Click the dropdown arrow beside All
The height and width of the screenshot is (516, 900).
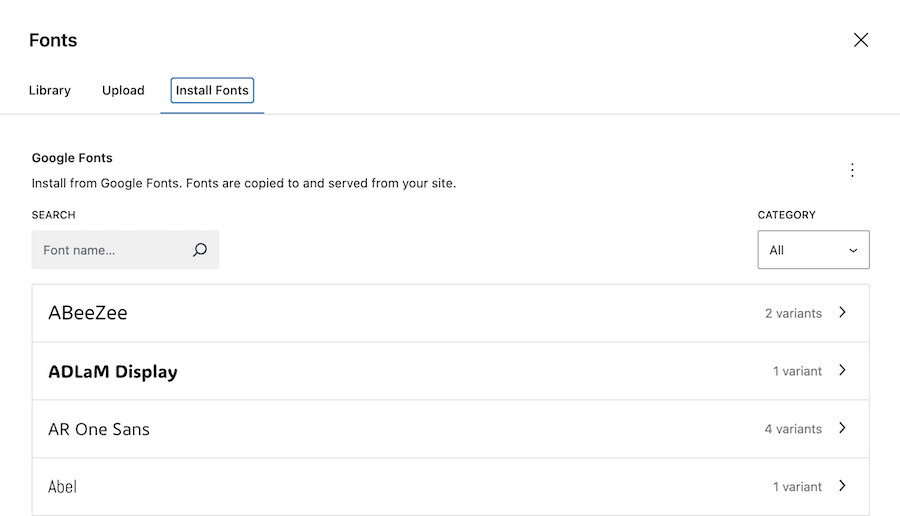pos(853,250)
